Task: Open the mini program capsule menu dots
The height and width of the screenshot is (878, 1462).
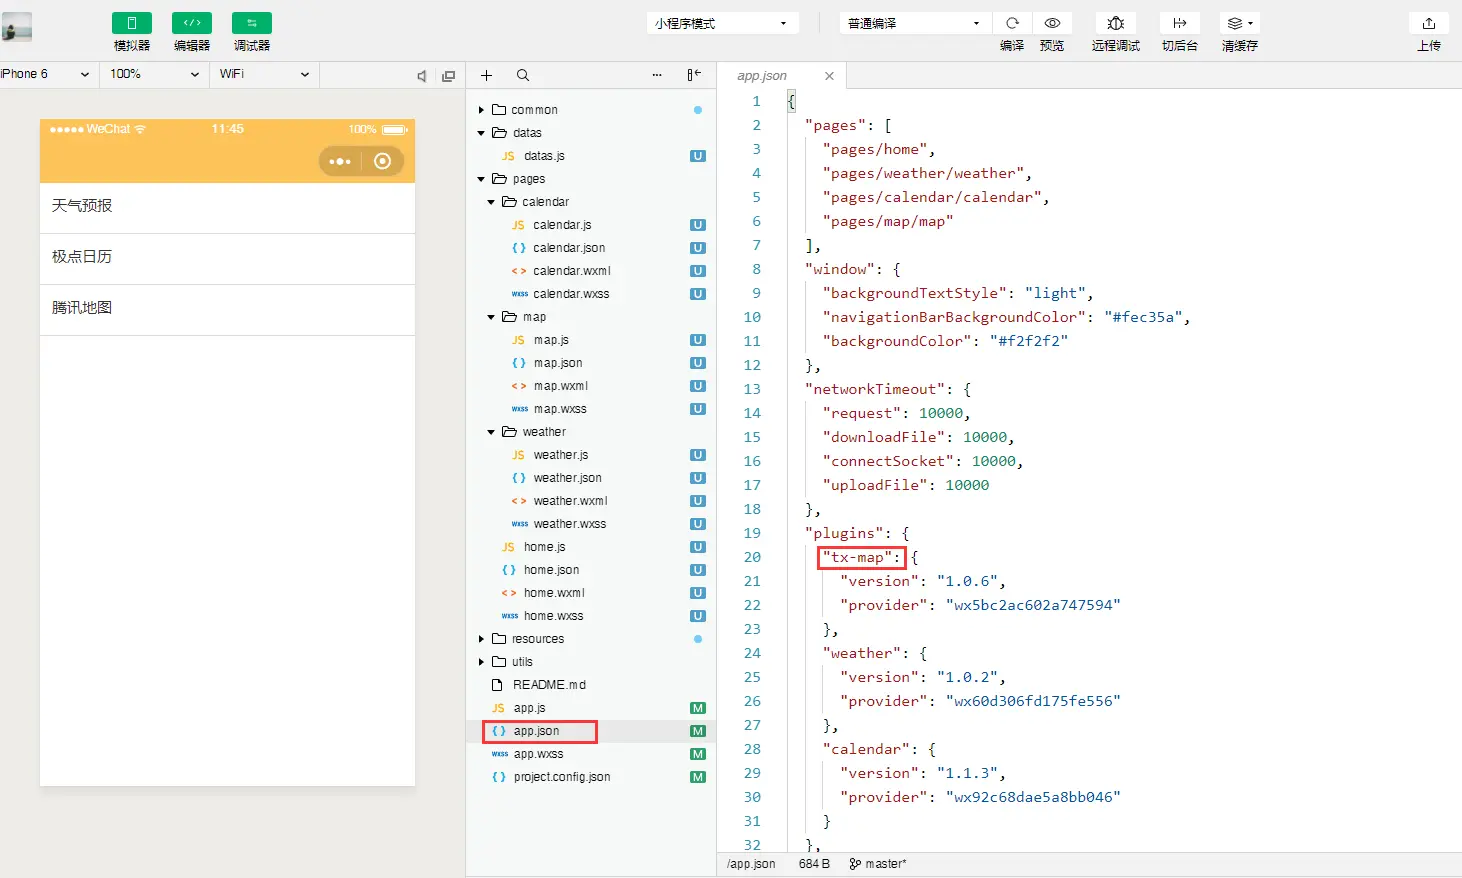Action: [x=340, y=161]
